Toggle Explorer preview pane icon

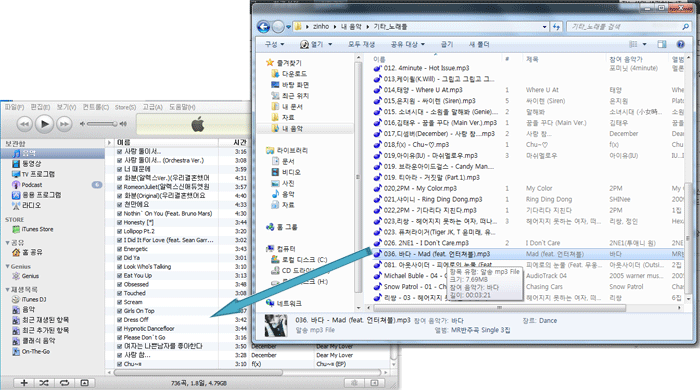662,44
